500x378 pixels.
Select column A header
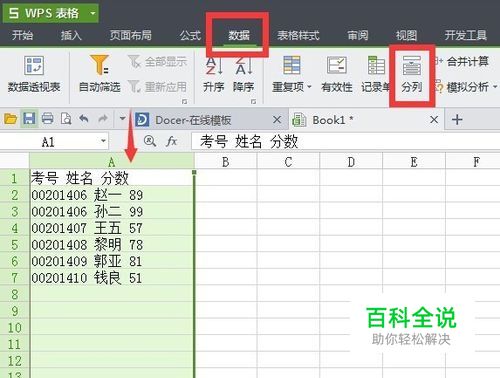[112, 162]
